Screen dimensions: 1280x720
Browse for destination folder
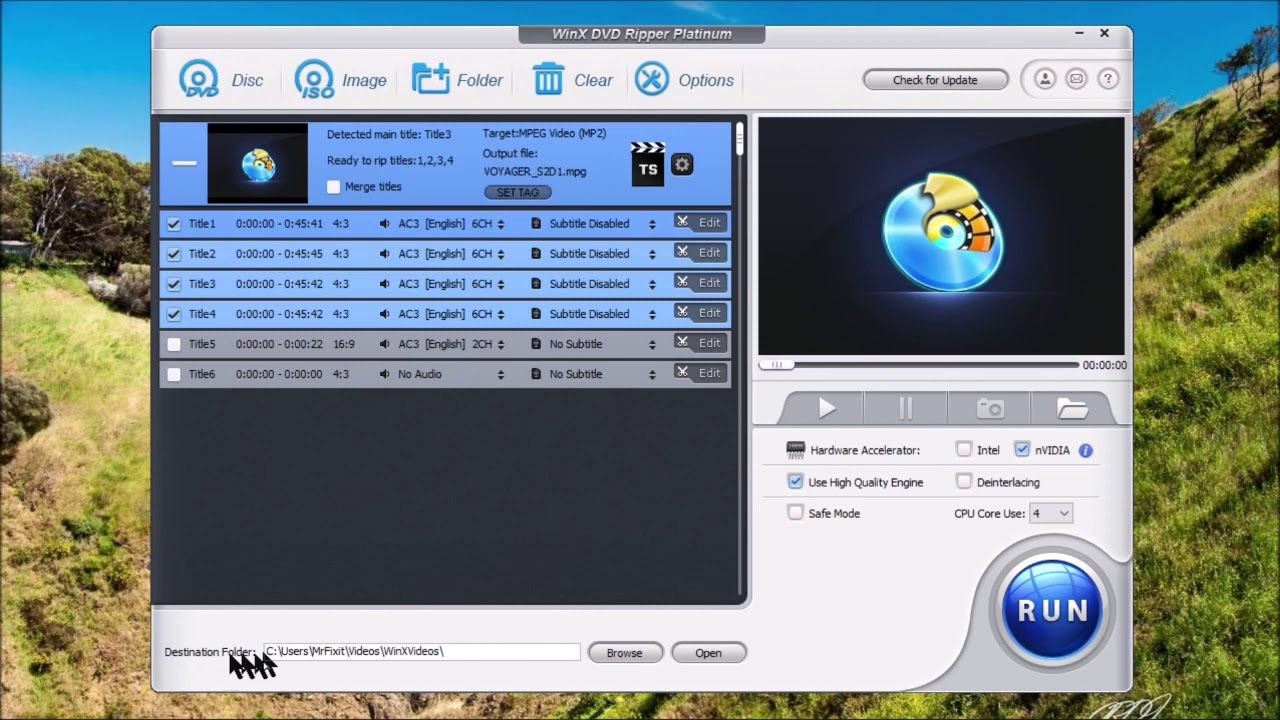pyautogui.click(x=625, y=653)
